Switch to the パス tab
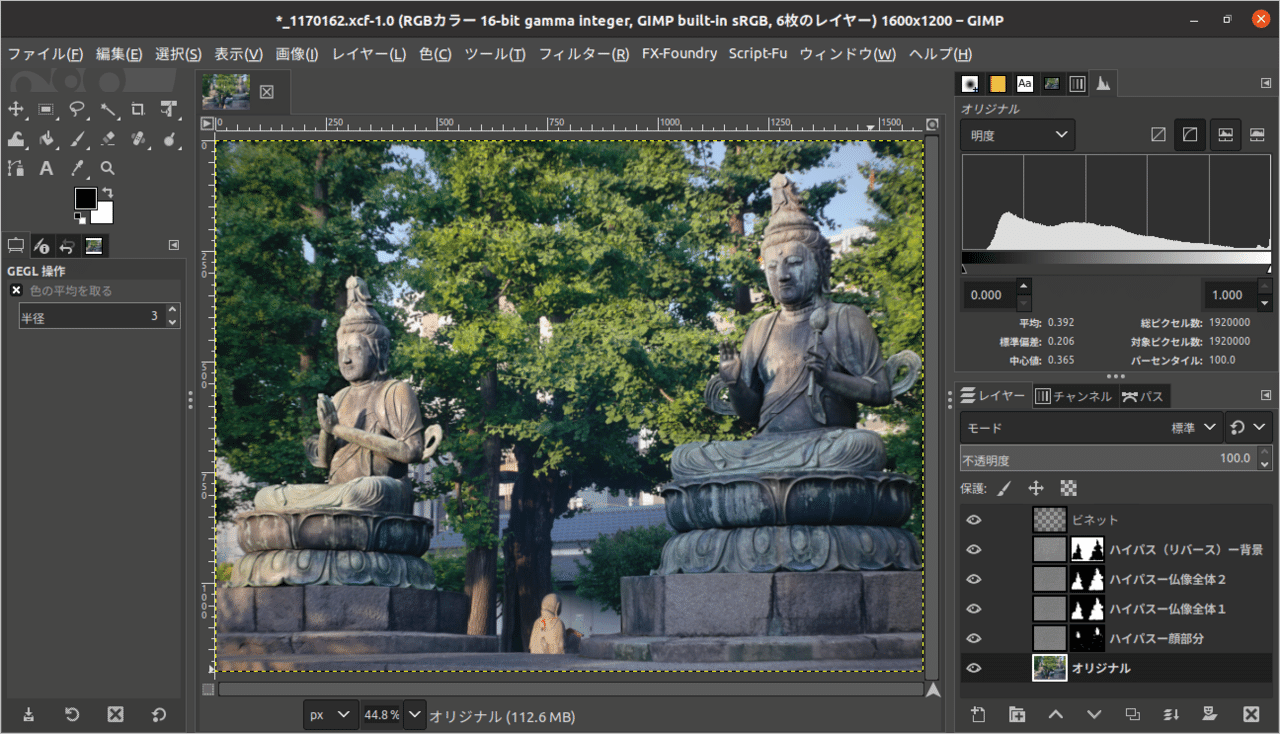 click(1143, 396)
